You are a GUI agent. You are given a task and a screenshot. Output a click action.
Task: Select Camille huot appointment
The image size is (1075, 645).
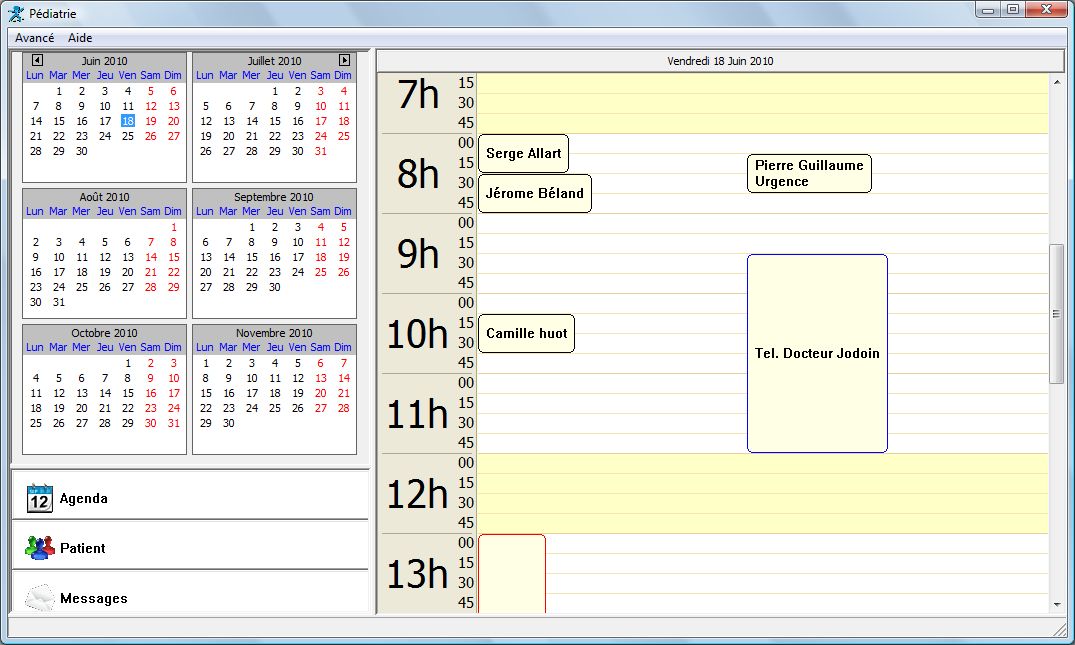(526, 334)
